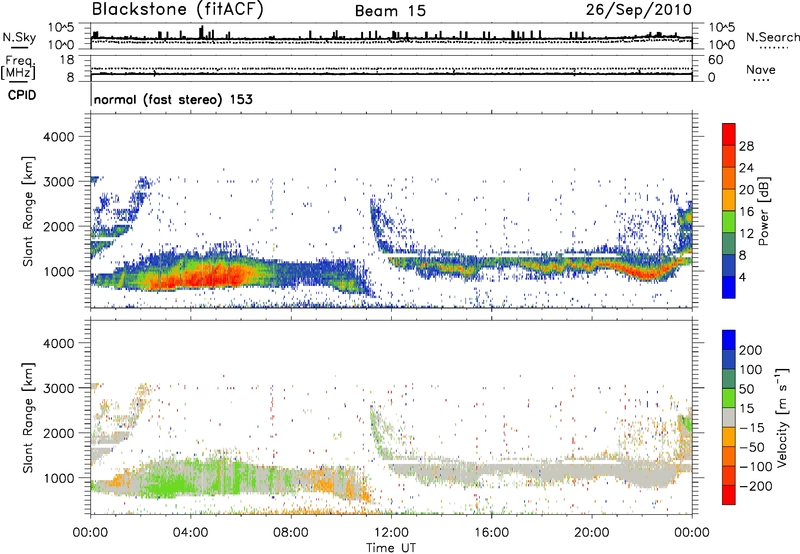Image resolution: width=800 pixels, height=554 pixels.
Task: Click "Slant Range [km]" label of the velocity panel
Action: click(28, 418)
